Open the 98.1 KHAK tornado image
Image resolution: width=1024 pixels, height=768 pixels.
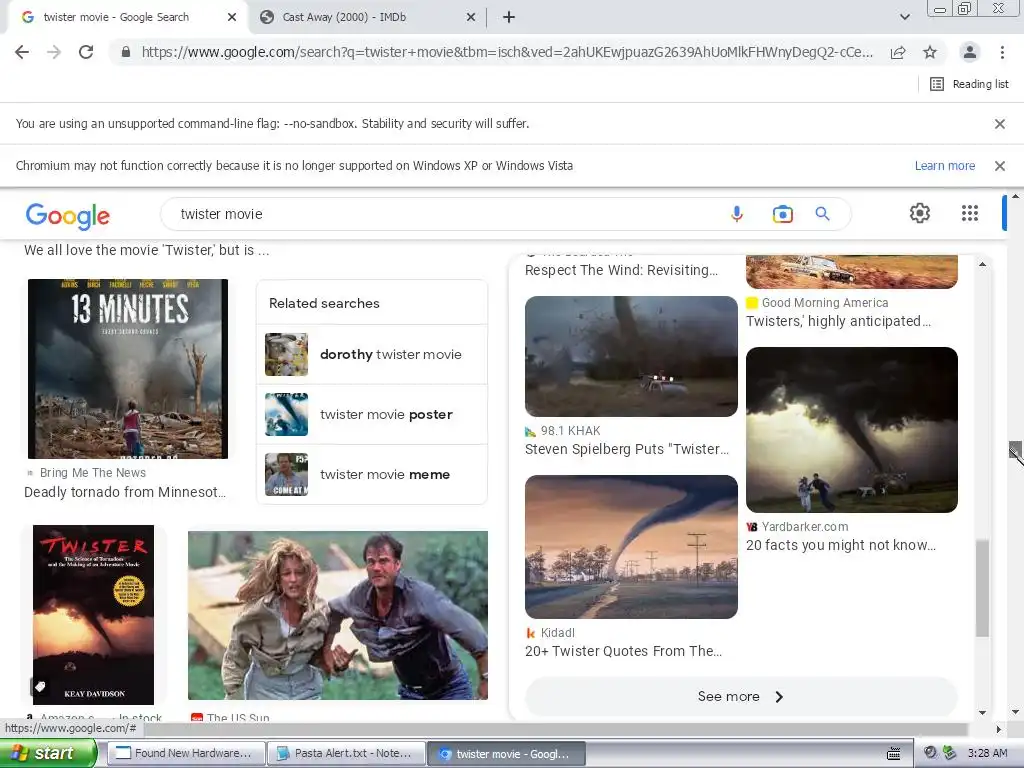click(631, 357)
